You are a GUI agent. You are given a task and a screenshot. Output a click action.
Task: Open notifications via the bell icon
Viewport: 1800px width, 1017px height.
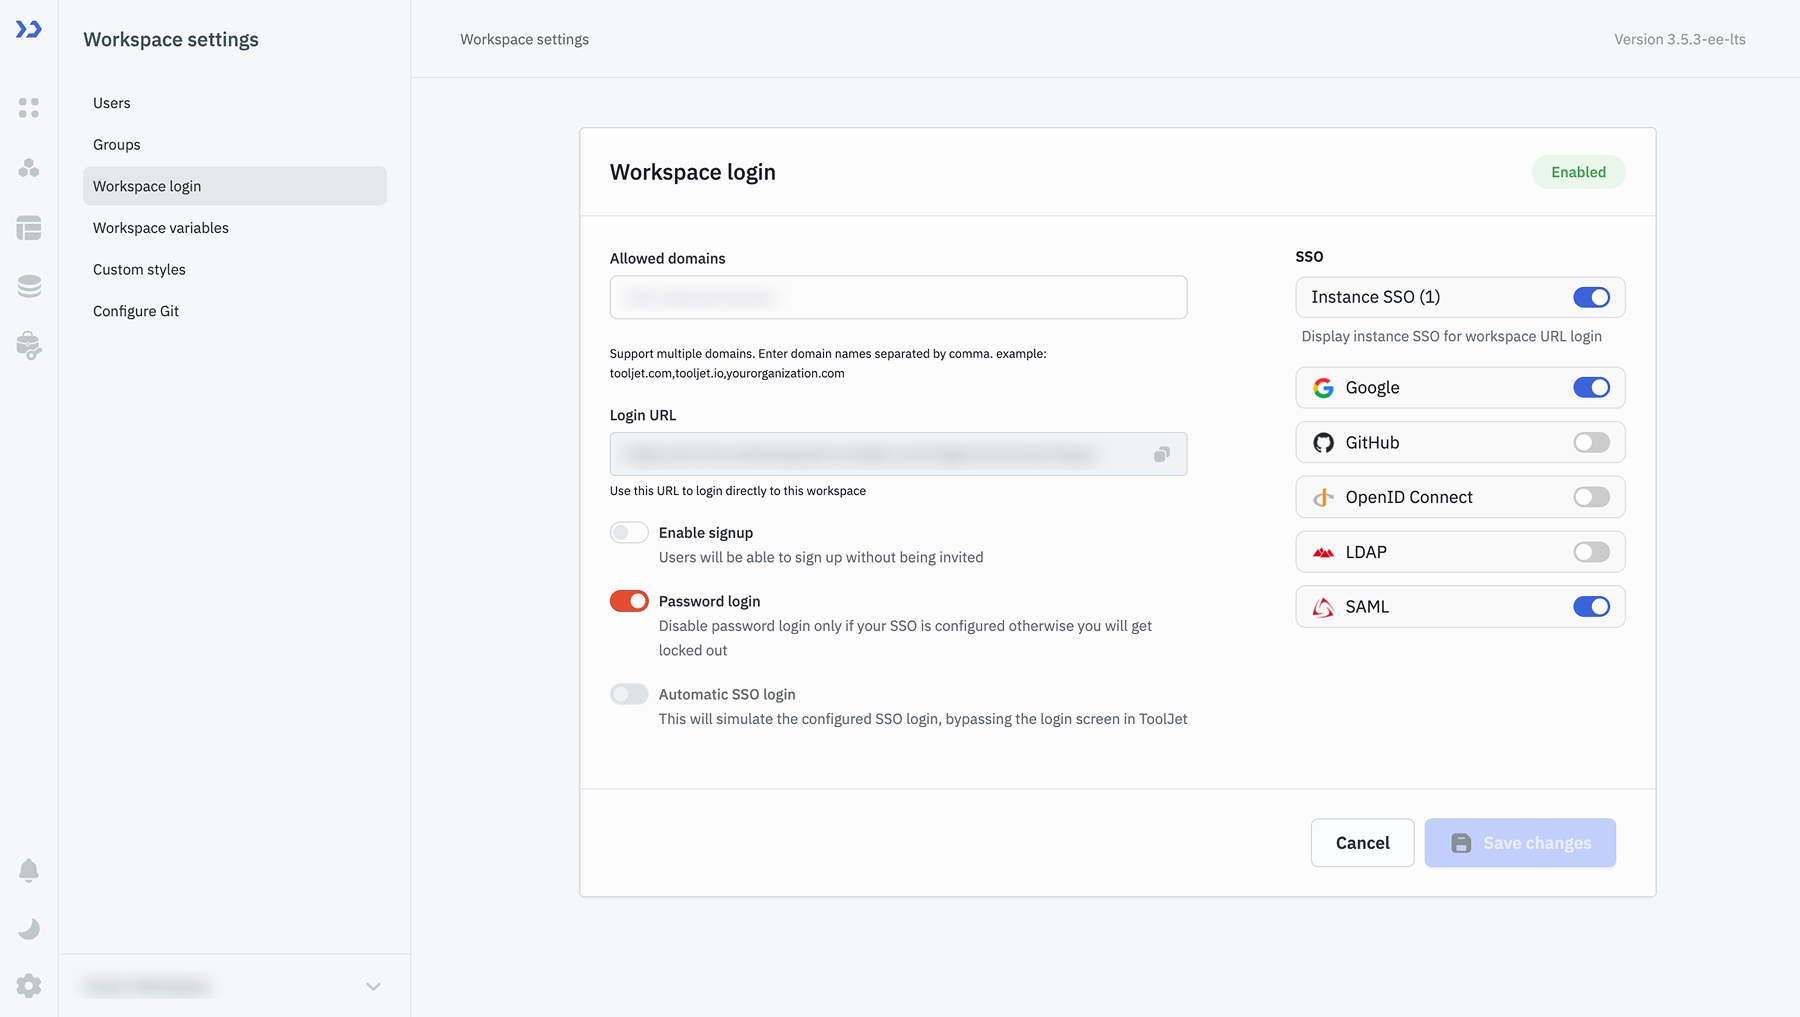pyautogui.click(x=29, y=870)
